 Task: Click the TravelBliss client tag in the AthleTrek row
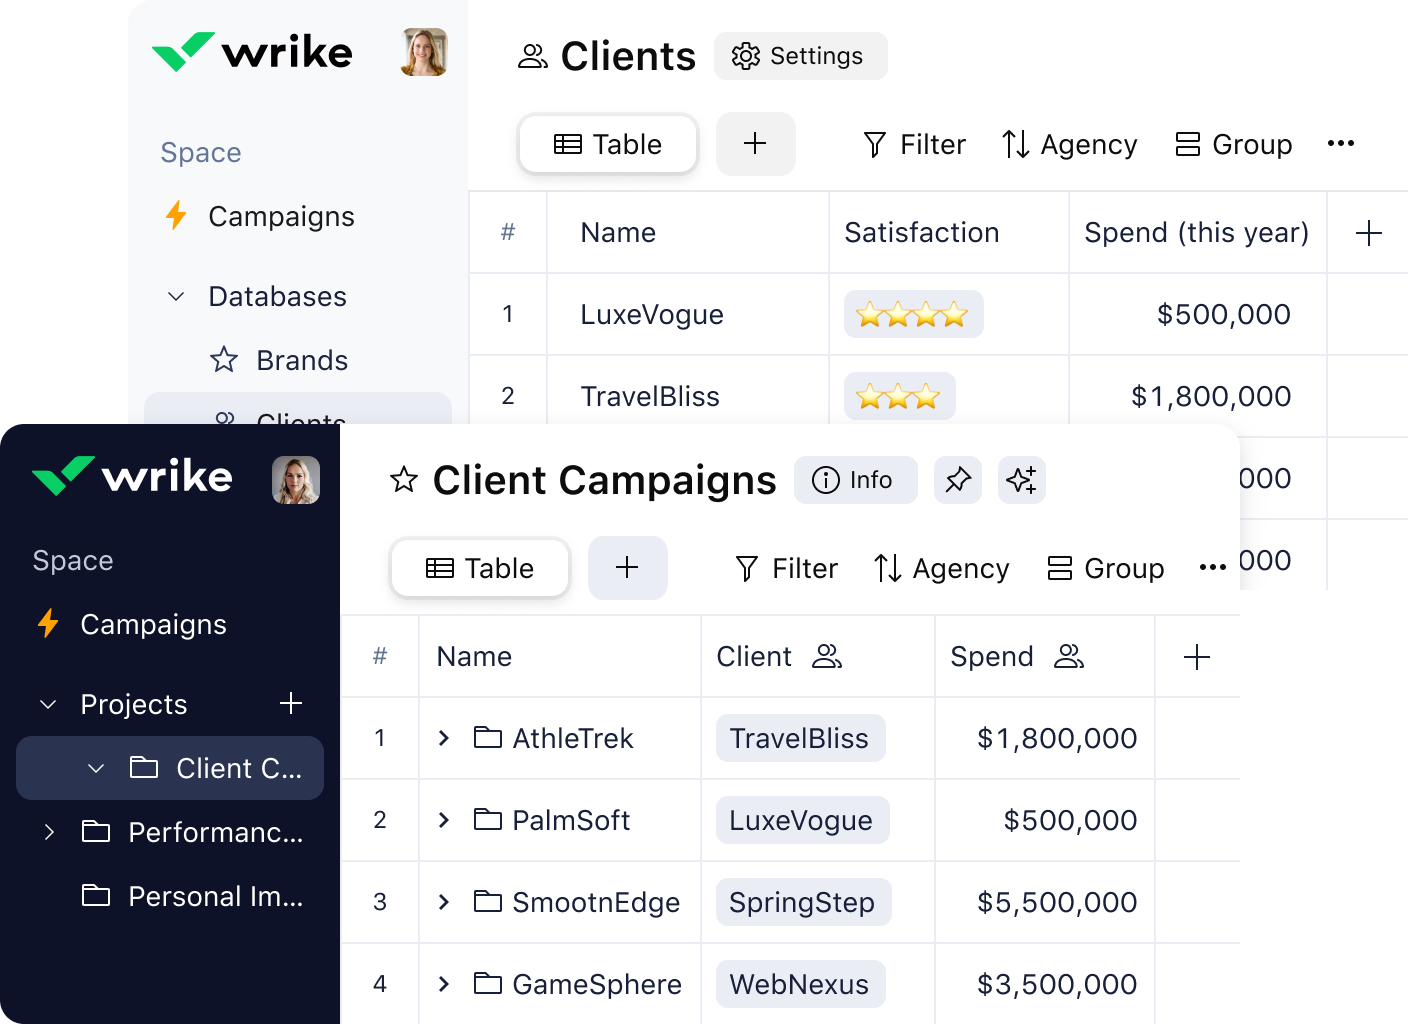point(800,738)
